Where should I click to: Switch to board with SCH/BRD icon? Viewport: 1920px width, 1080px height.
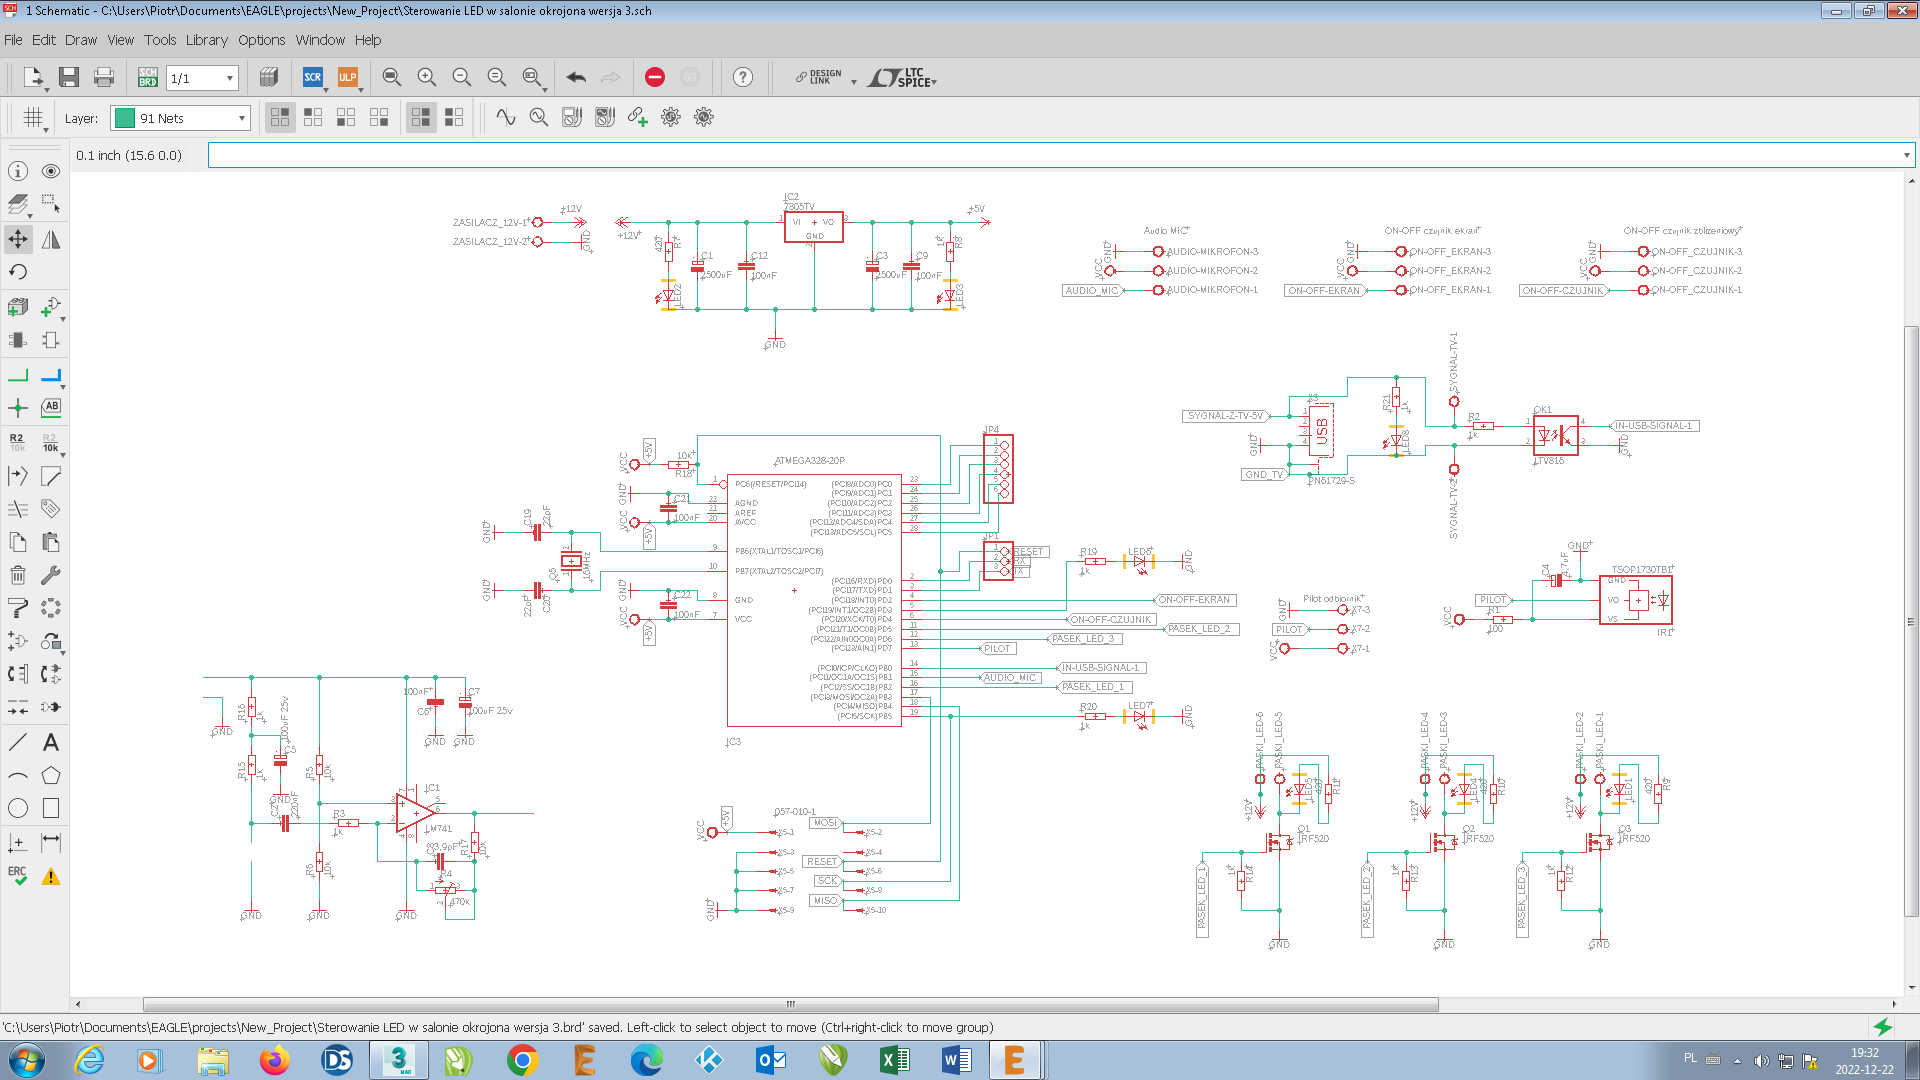point(147,77)
